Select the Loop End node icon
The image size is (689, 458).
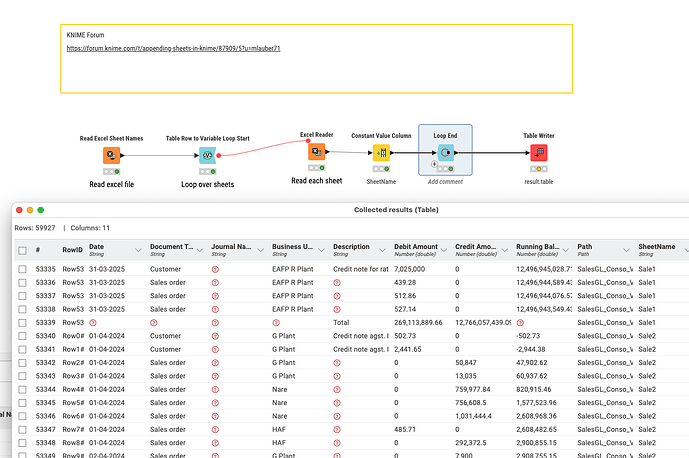446,153
